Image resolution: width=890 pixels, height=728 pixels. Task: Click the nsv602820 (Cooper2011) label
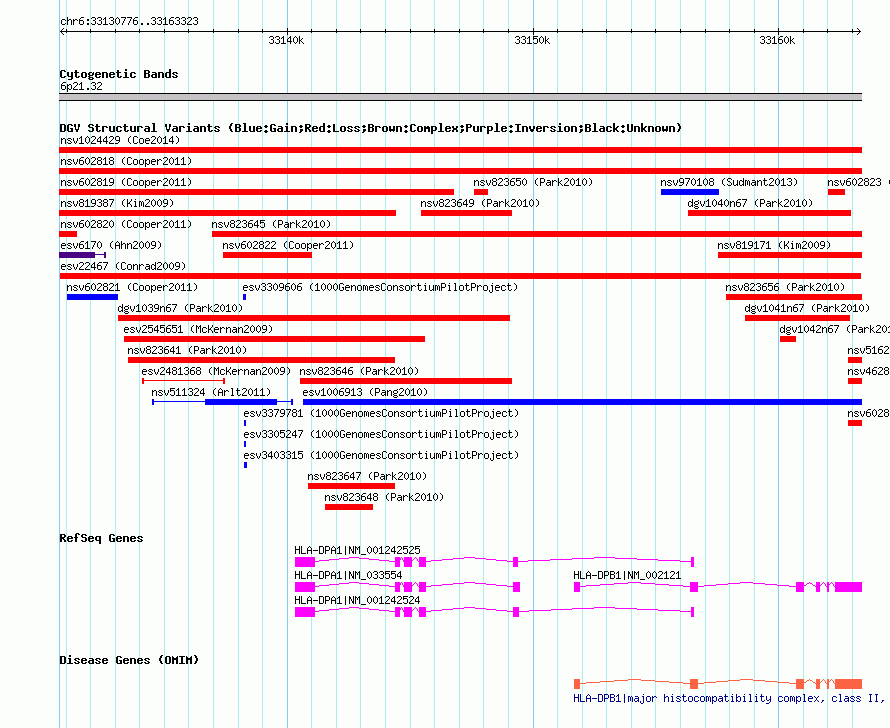(126, 224)
